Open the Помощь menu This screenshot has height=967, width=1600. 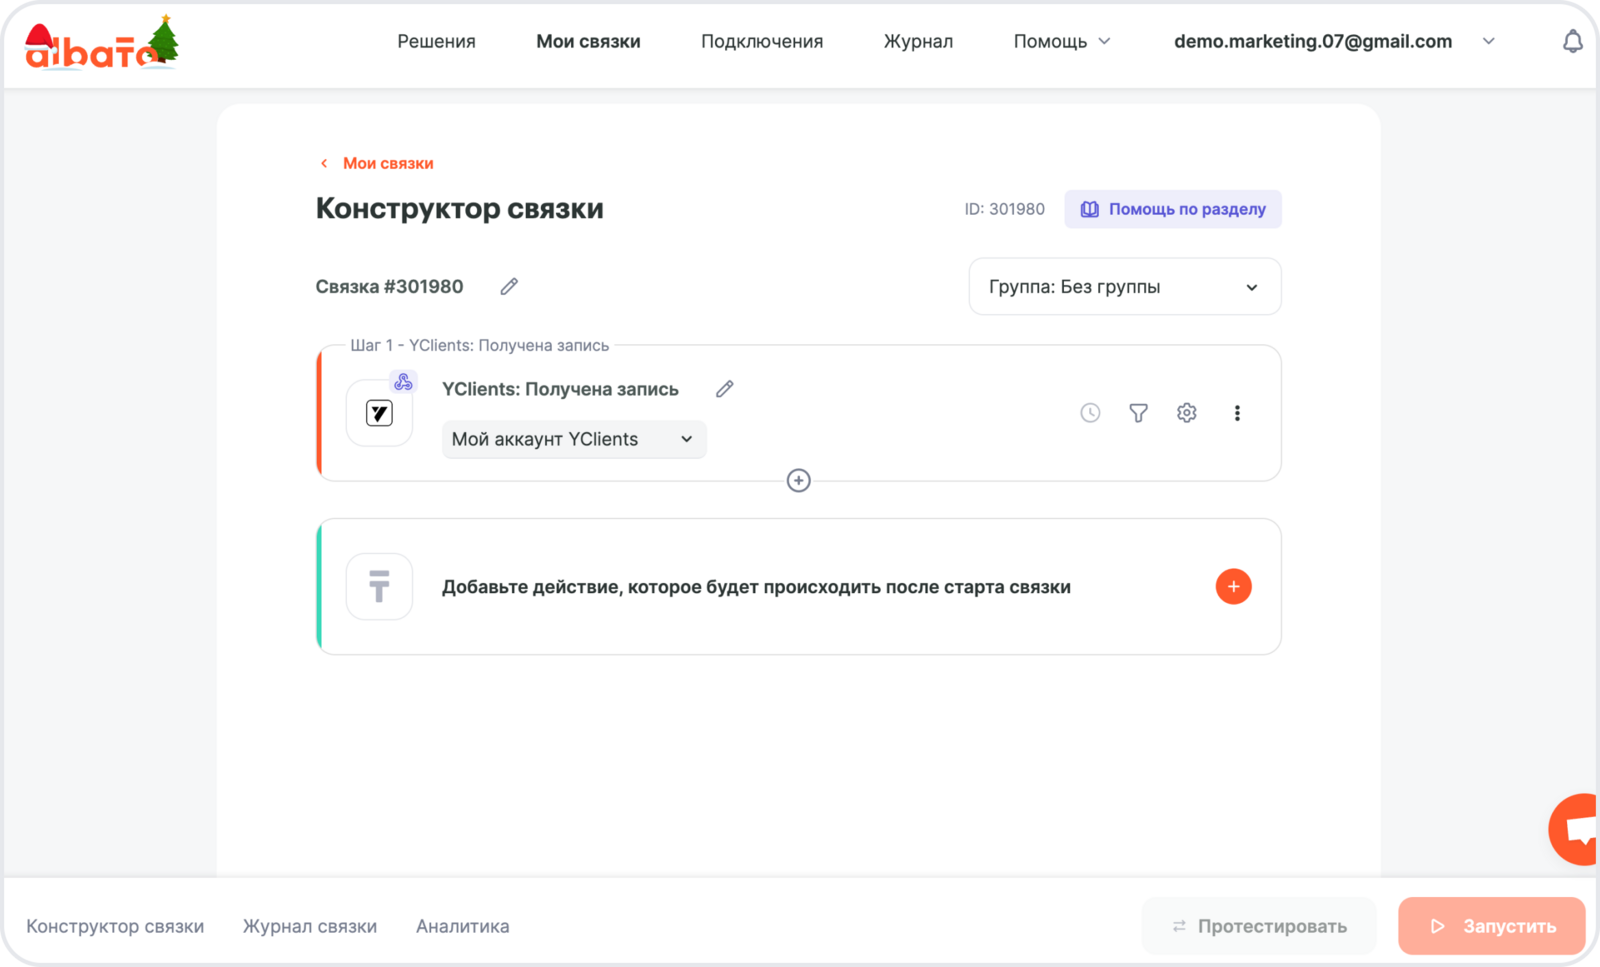[x=1061, y=42]
